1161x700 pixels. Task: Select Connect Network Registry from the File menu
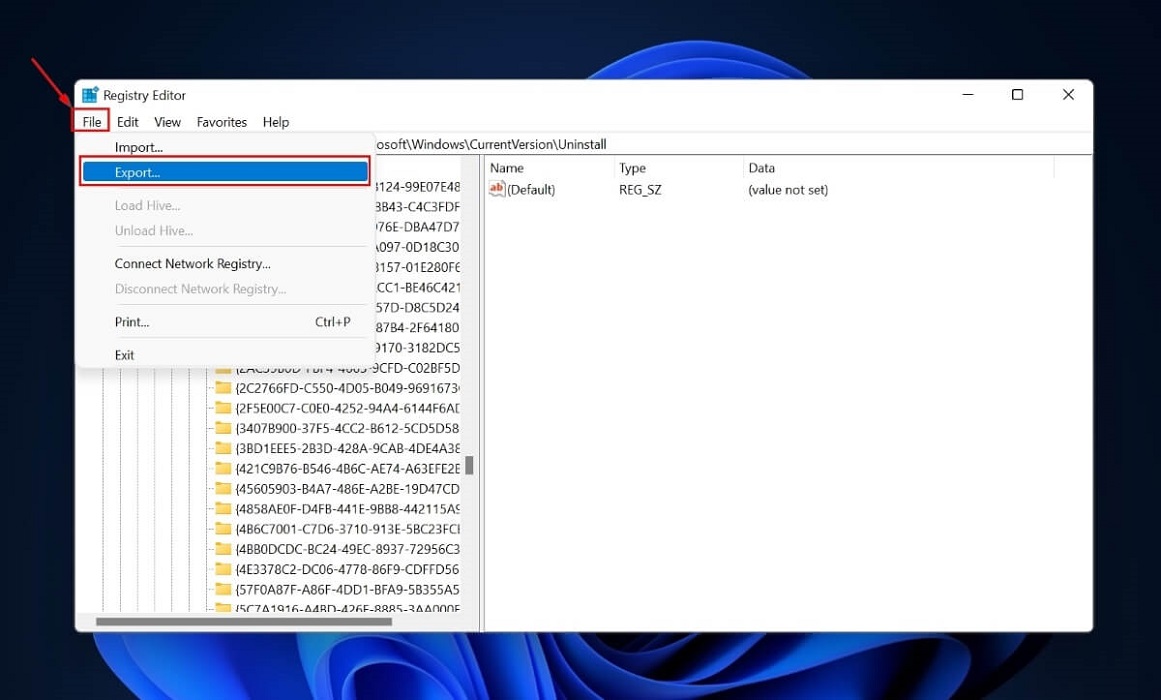point(192,263)
